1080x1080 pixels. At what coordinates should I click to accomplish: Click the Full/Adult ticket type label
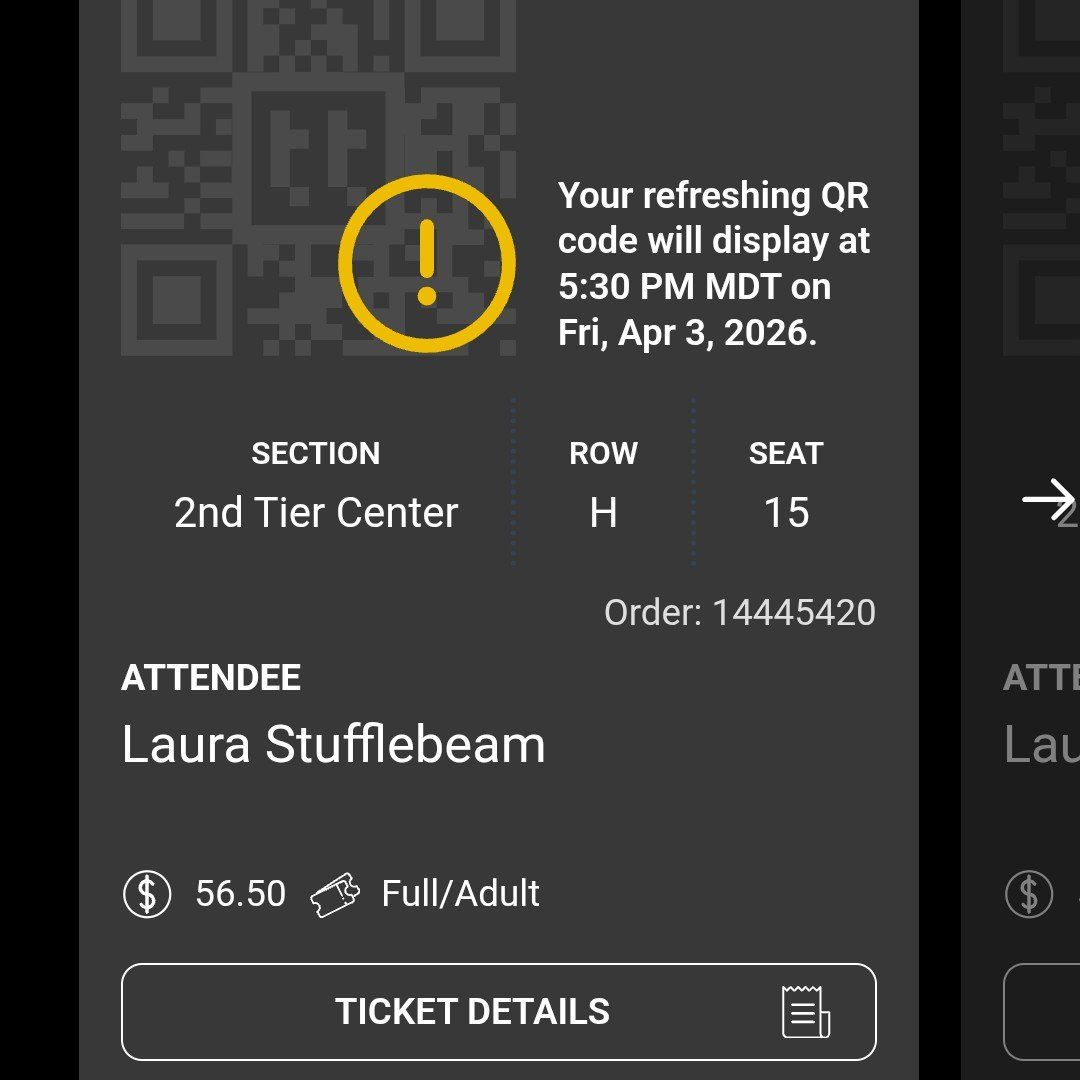click(459, 893)
